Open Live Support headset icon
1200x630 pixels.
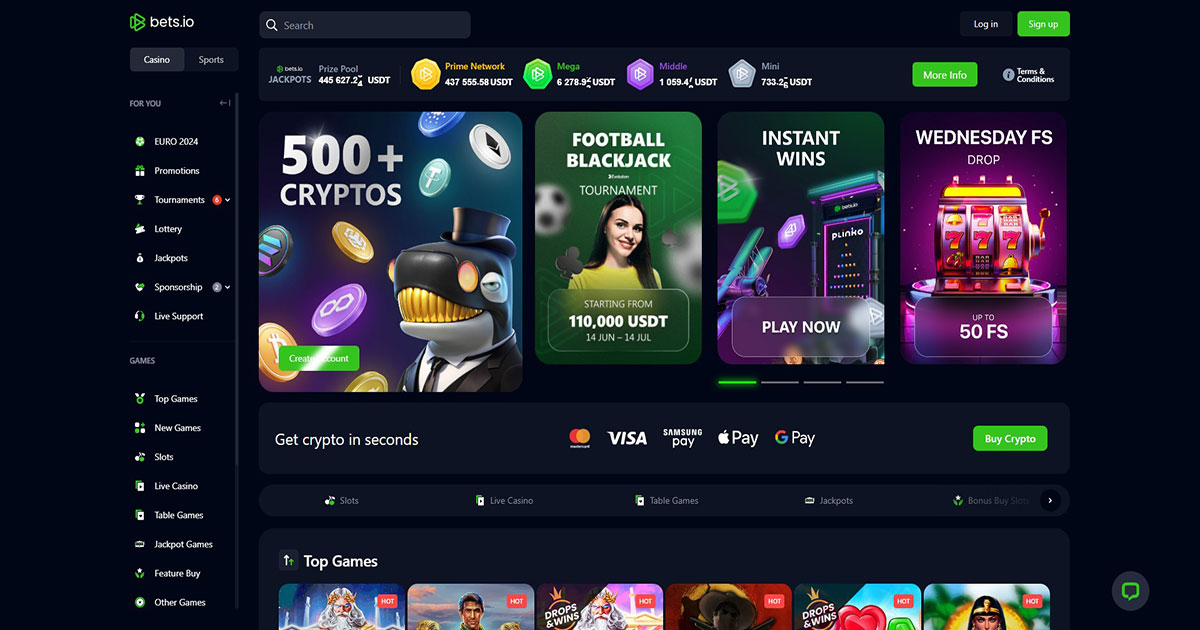pyautogui.click(x=140, y=316)
